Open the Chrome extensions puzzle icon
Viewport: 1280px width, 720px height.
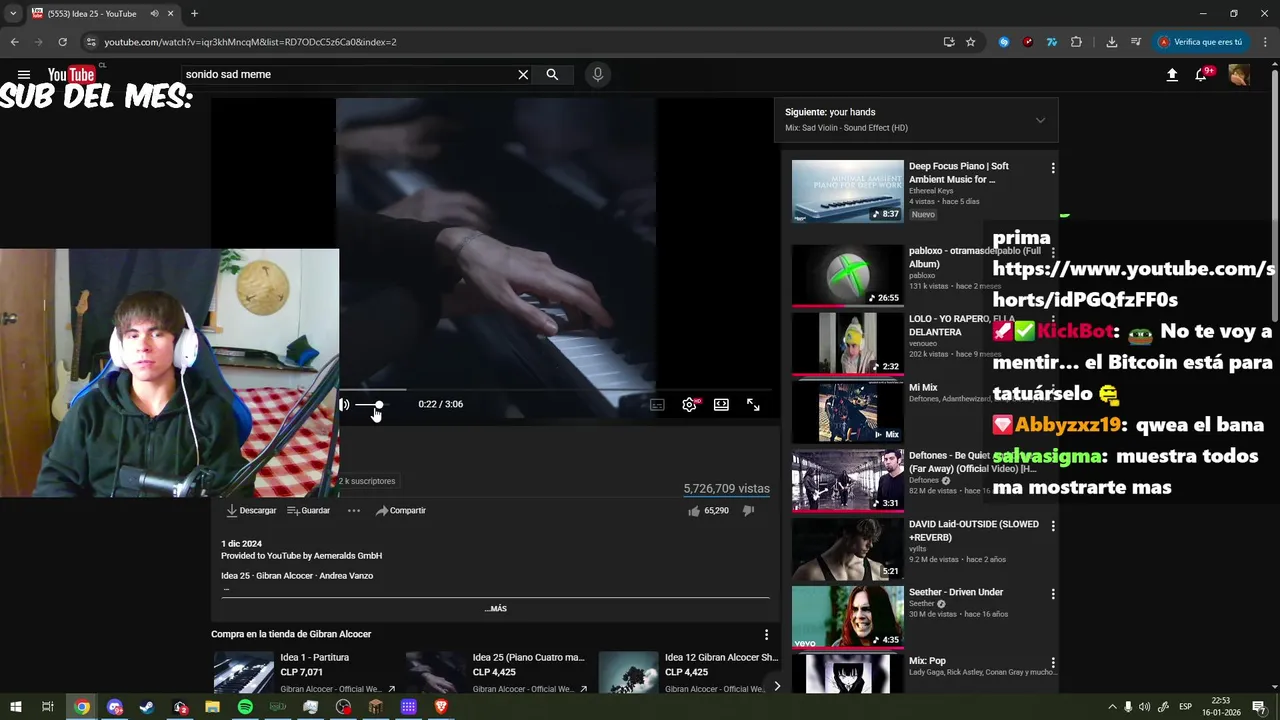1076,42
